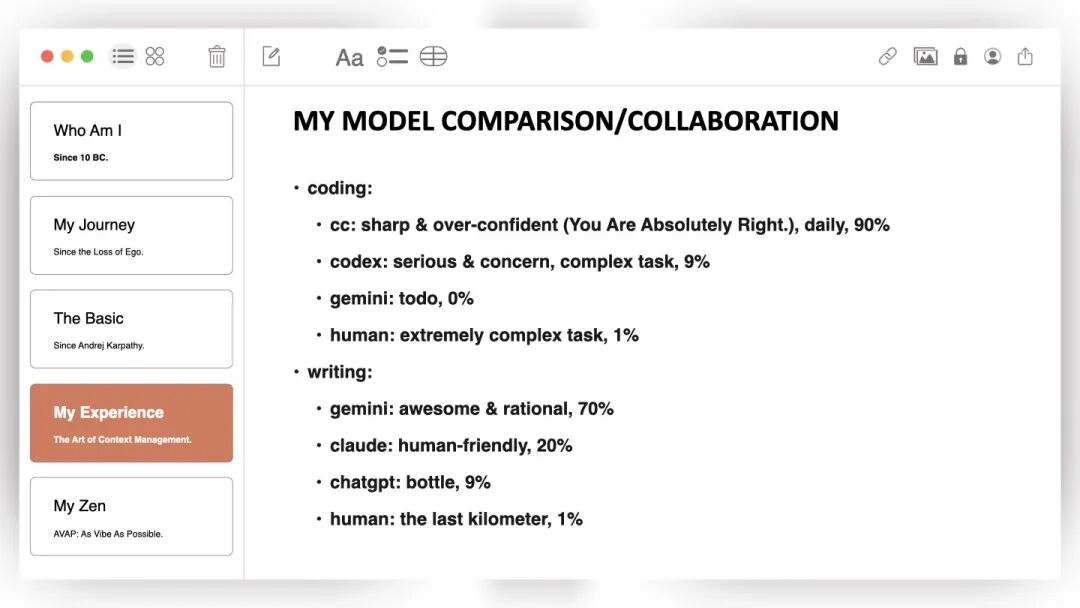Screen dimensions: 1080x608
Task: Create new note with compose icon
Action: (271, 56)
